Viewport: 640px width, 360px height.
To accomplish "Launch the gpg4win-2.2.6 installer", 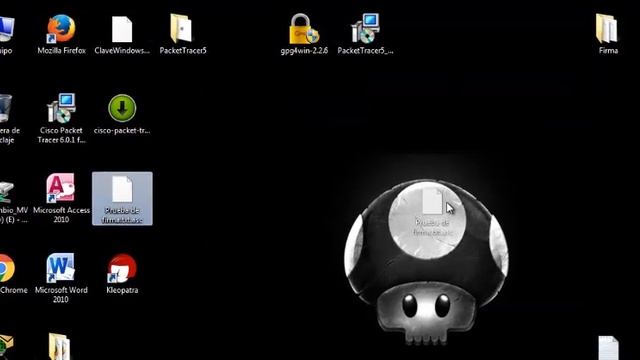I will click(x=304, y=29).
